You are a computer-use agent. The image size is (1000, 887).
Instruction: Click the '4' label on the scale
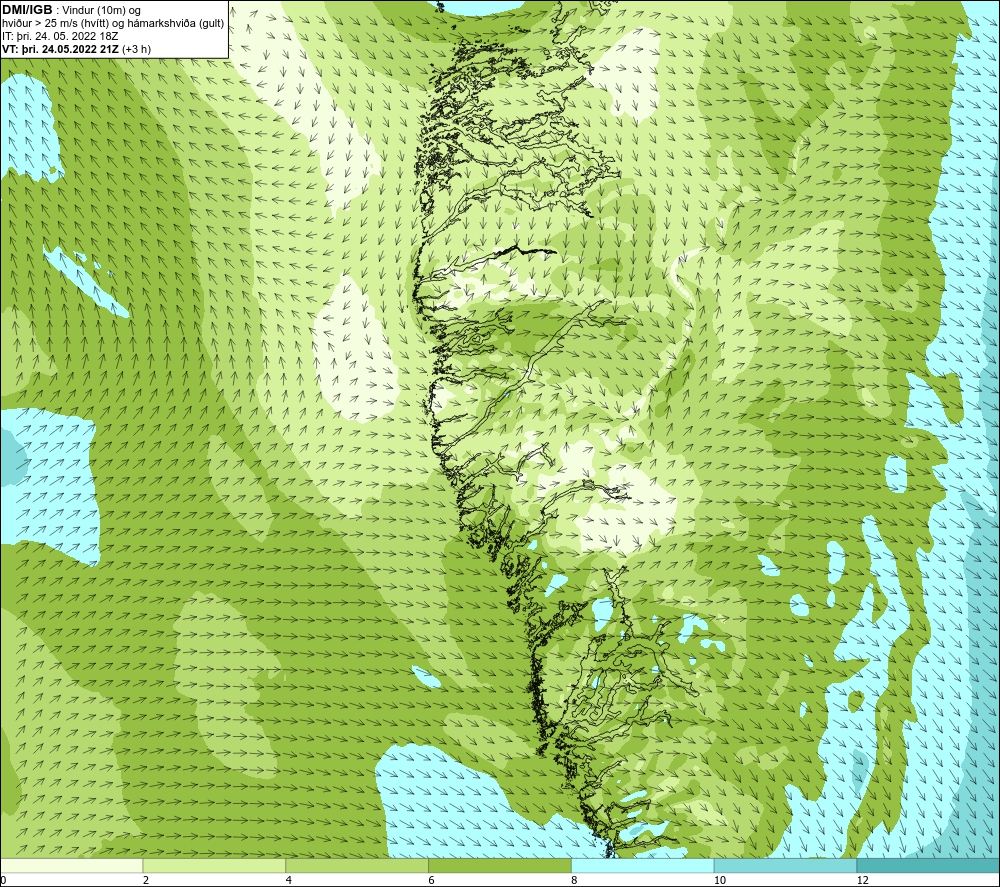click(289, 880)
